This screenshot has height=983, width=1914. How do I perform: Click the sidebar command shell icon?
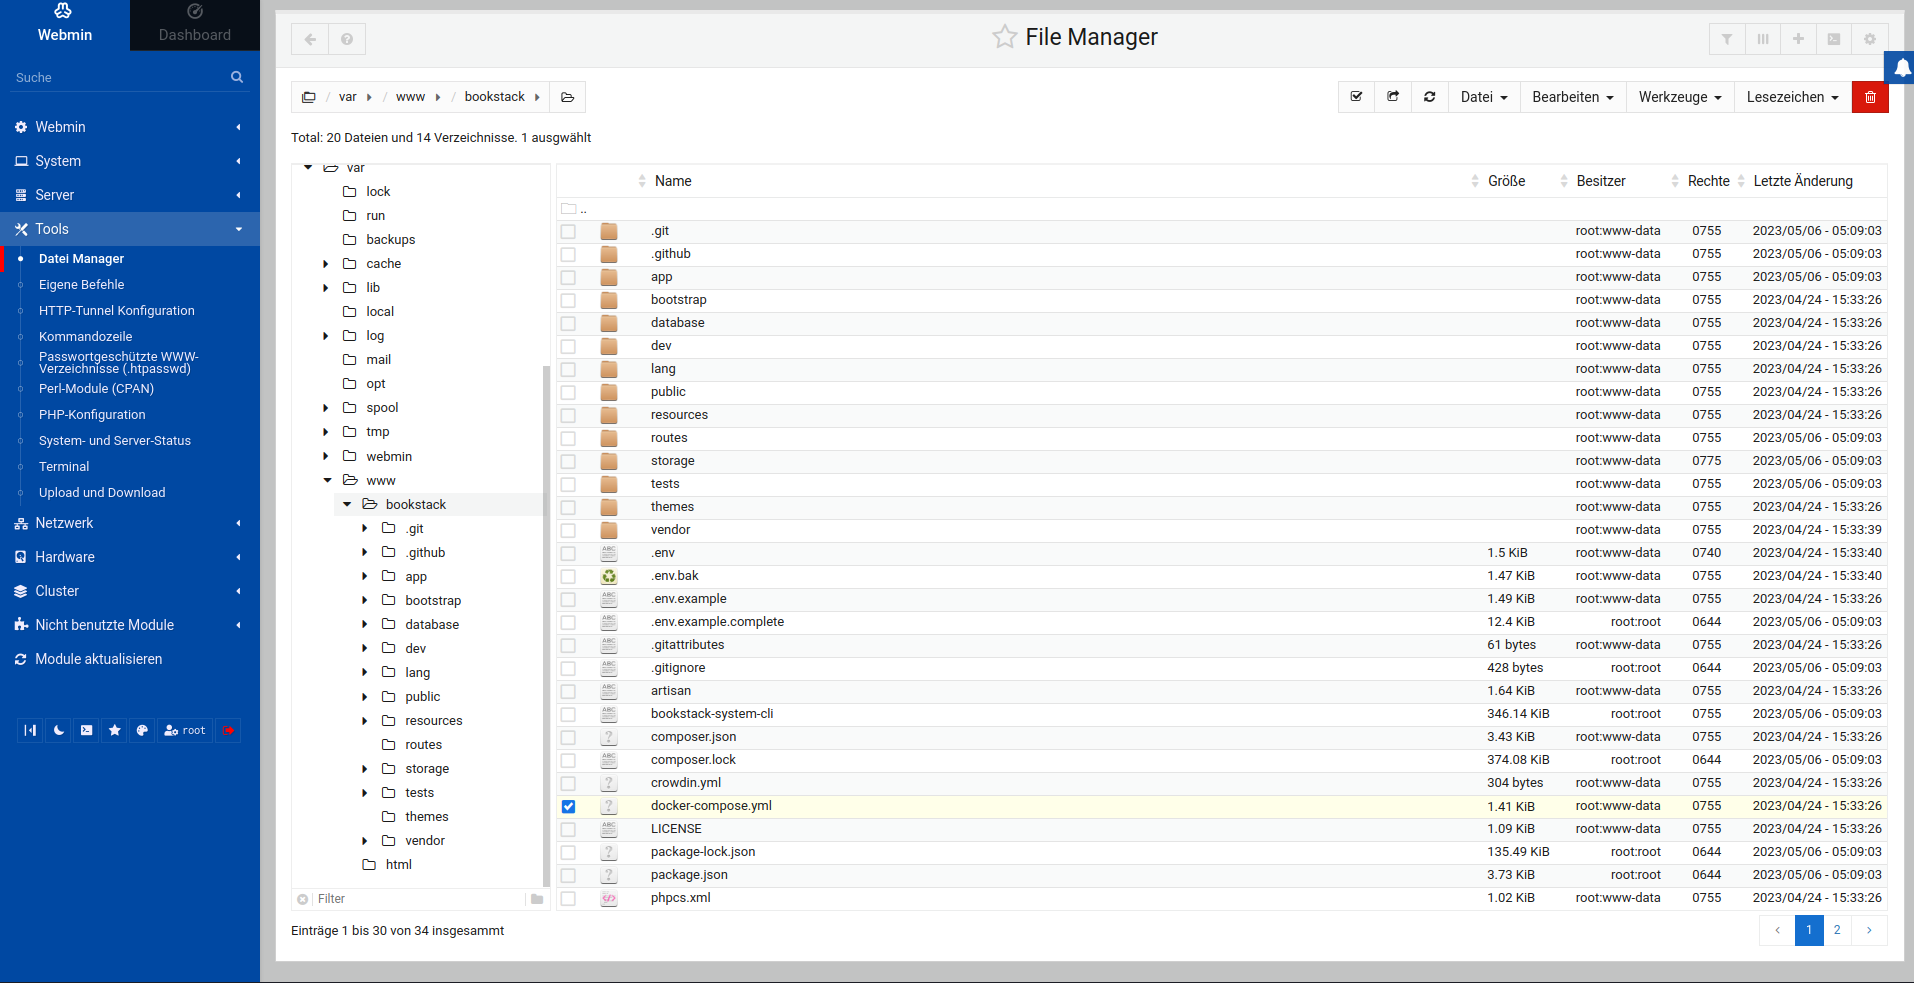(x=87, y=730)
